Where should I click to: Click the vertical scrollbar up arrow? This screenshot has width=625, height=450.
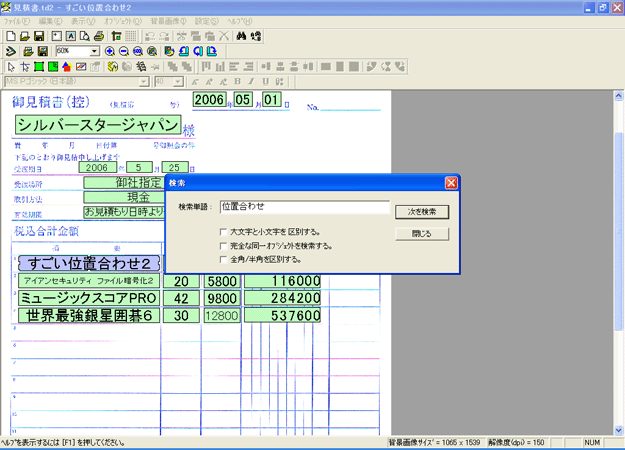point(618,96)
